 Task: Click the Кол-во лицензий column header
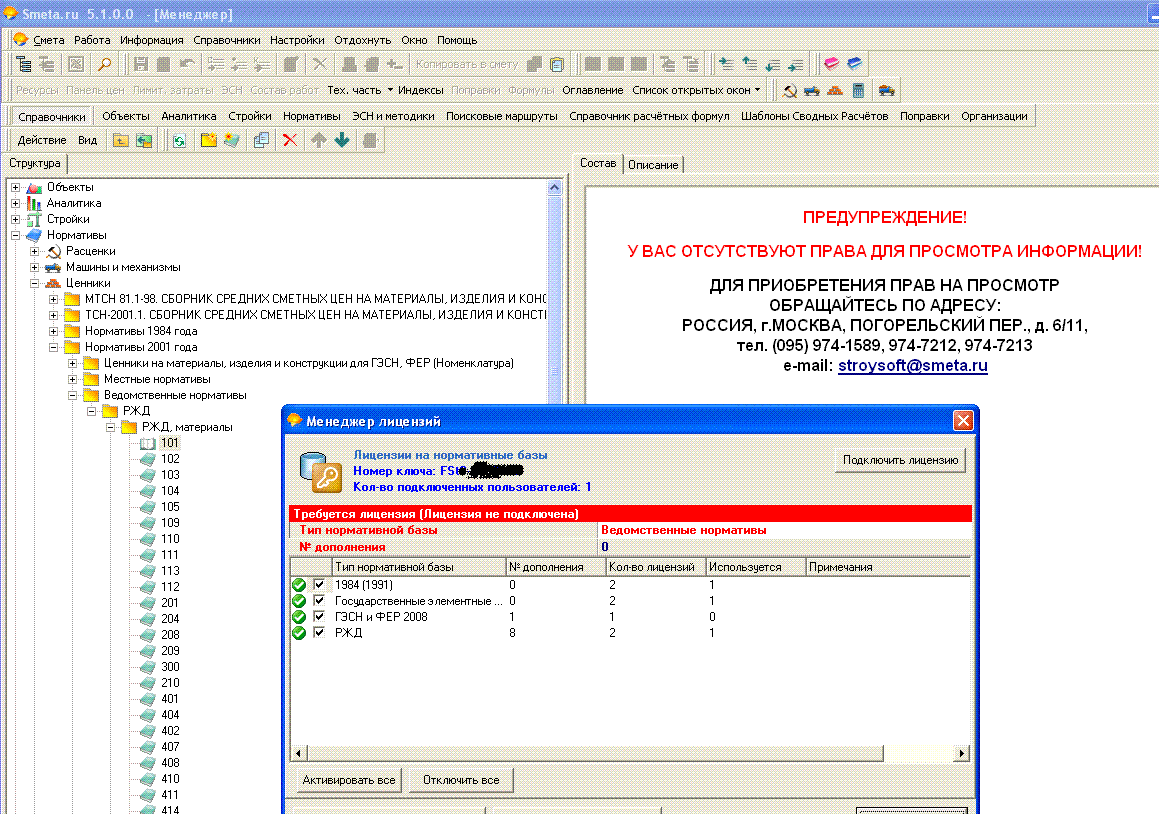coord(655,567)
